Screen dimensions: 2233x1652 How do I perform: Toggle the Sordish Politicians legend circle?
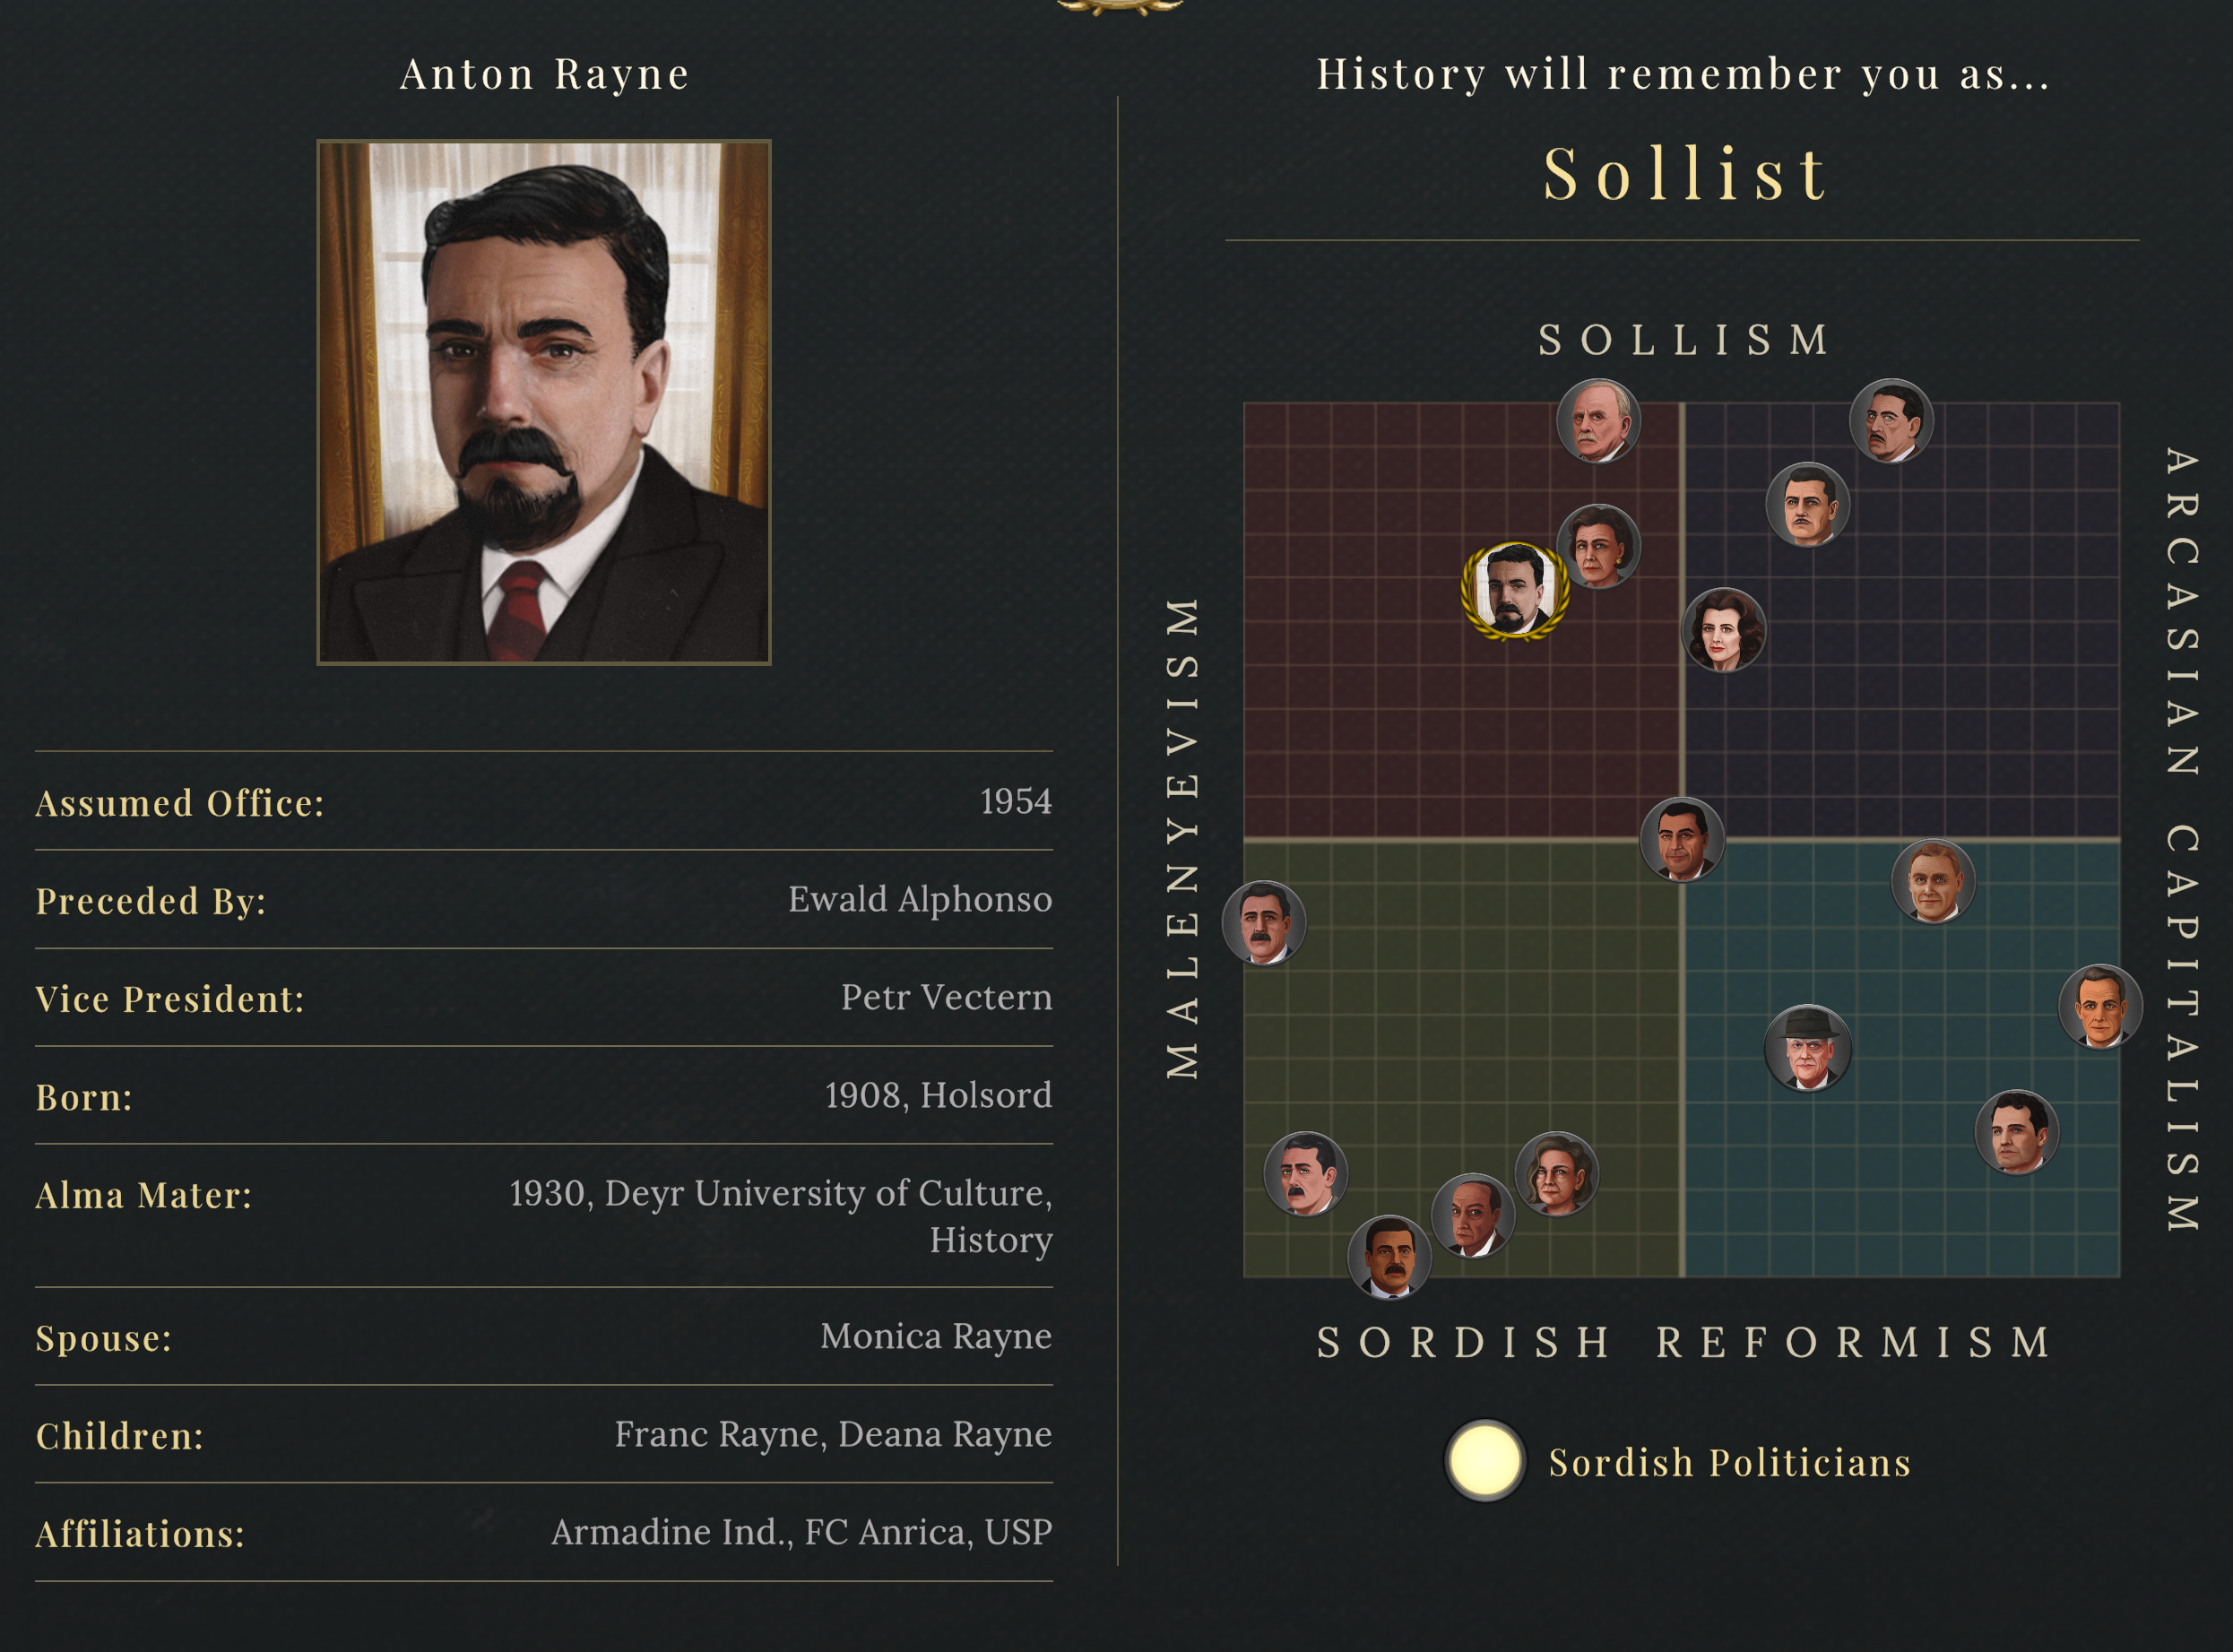[1485, 1461]
